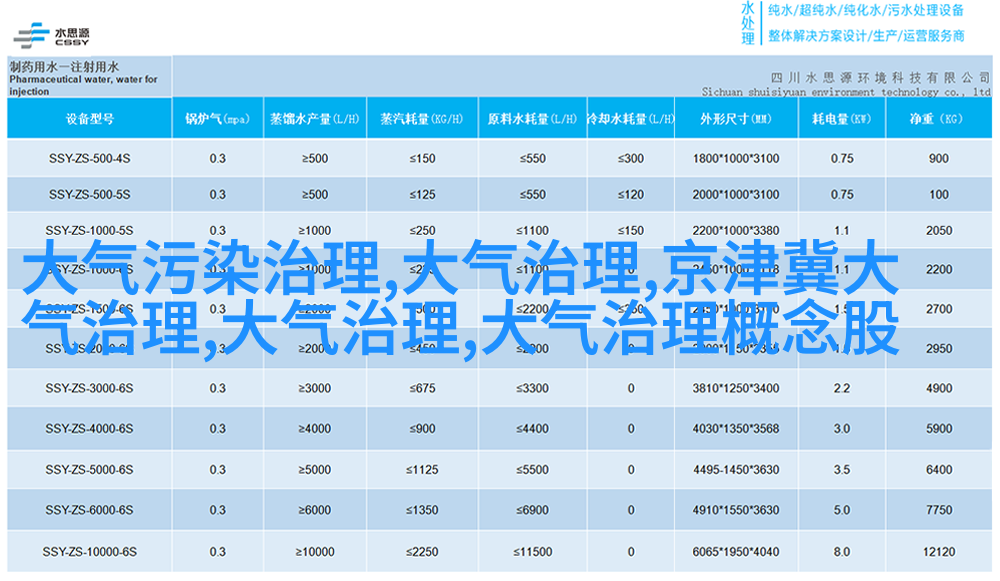
Task: Select the 设备型号 column header
Action: click(x=90, y=118)
